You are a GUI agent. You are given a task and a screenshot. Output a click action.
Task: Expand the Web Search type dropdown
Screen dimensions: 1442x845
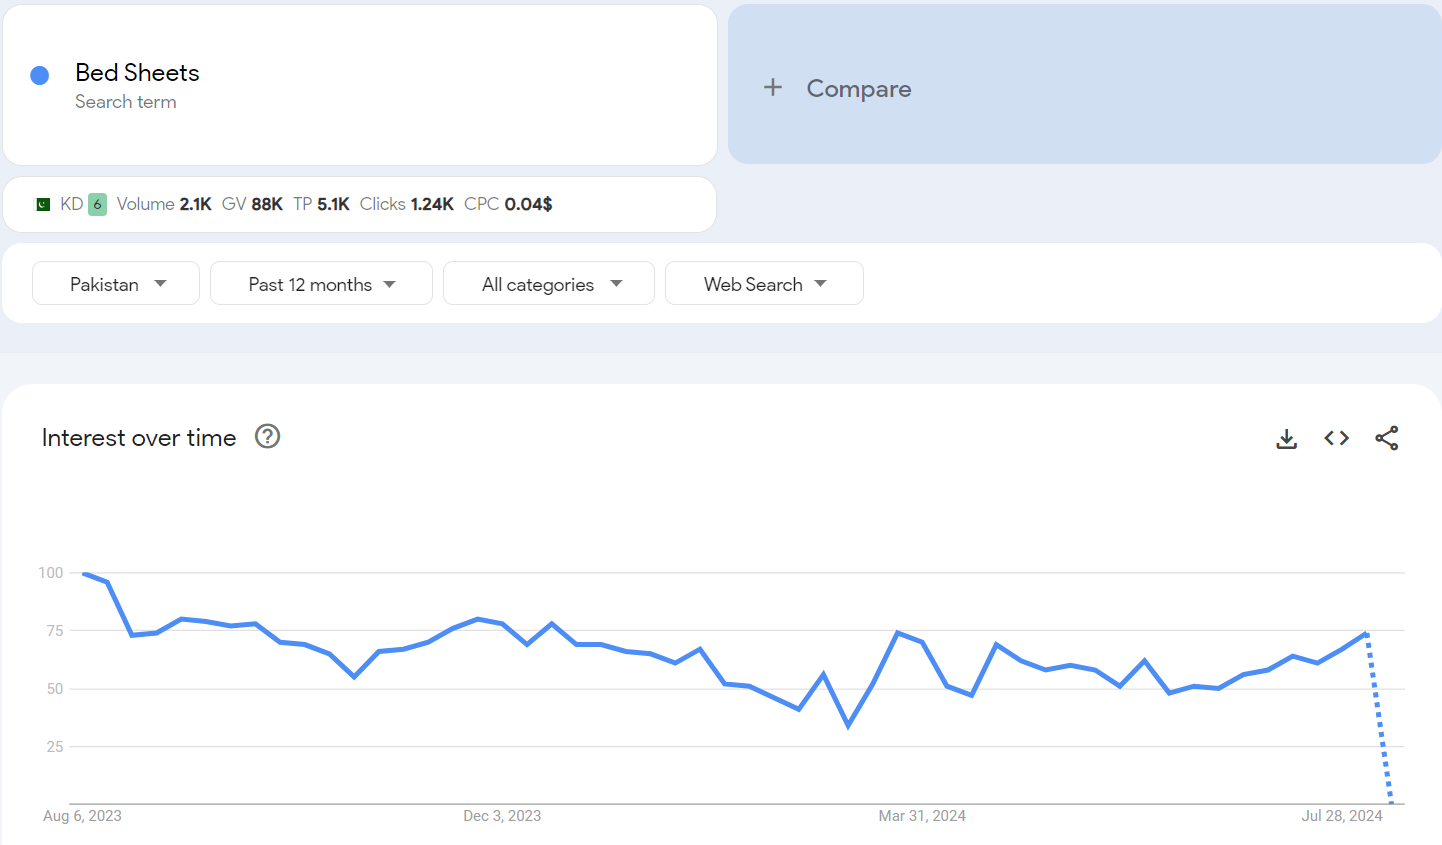[x=764, y=284]
